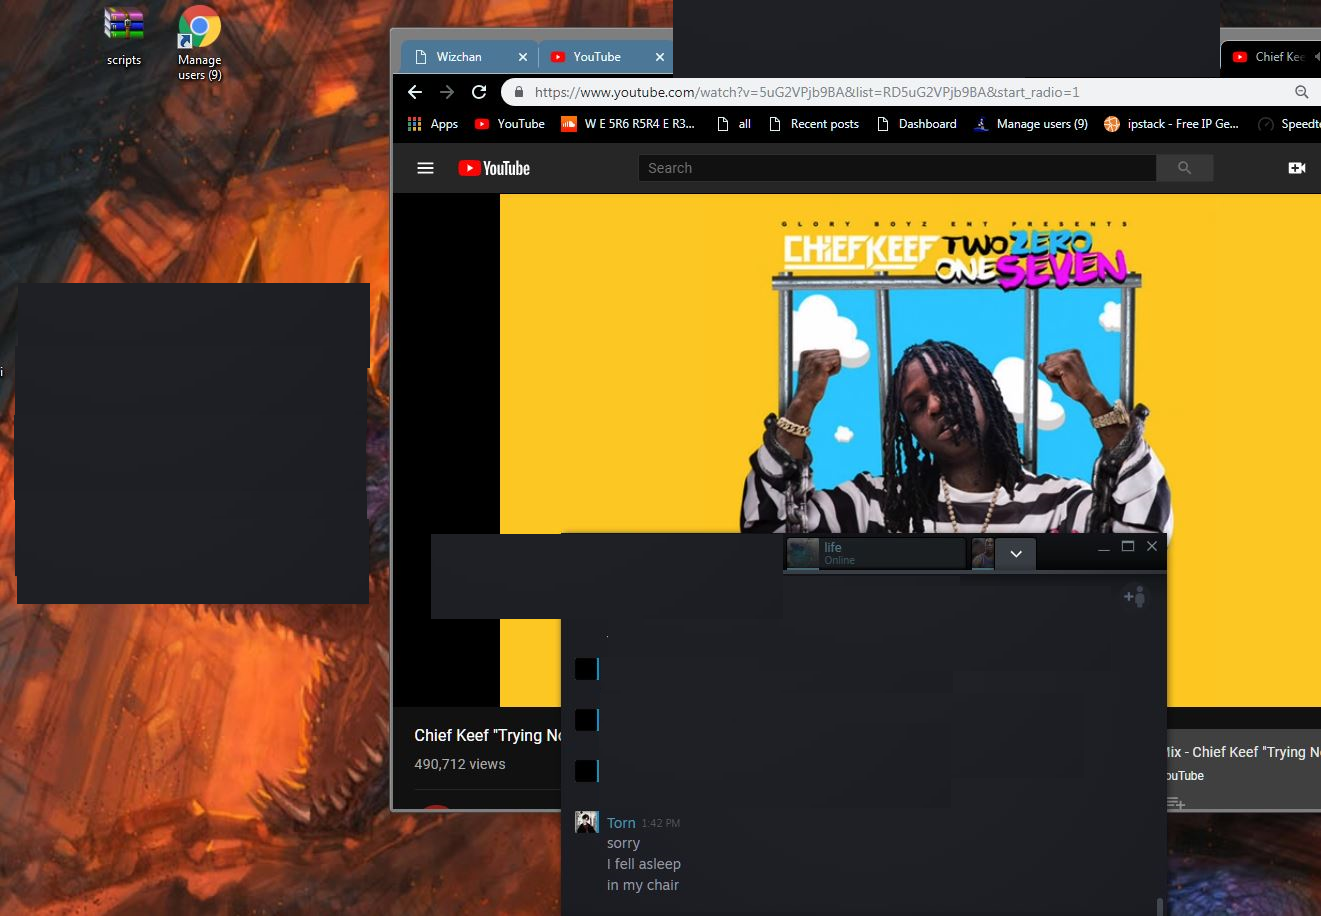This screenshot has height=916, width=1321.
Task: Select the 'life' chat tab
Action: point(875,553)
